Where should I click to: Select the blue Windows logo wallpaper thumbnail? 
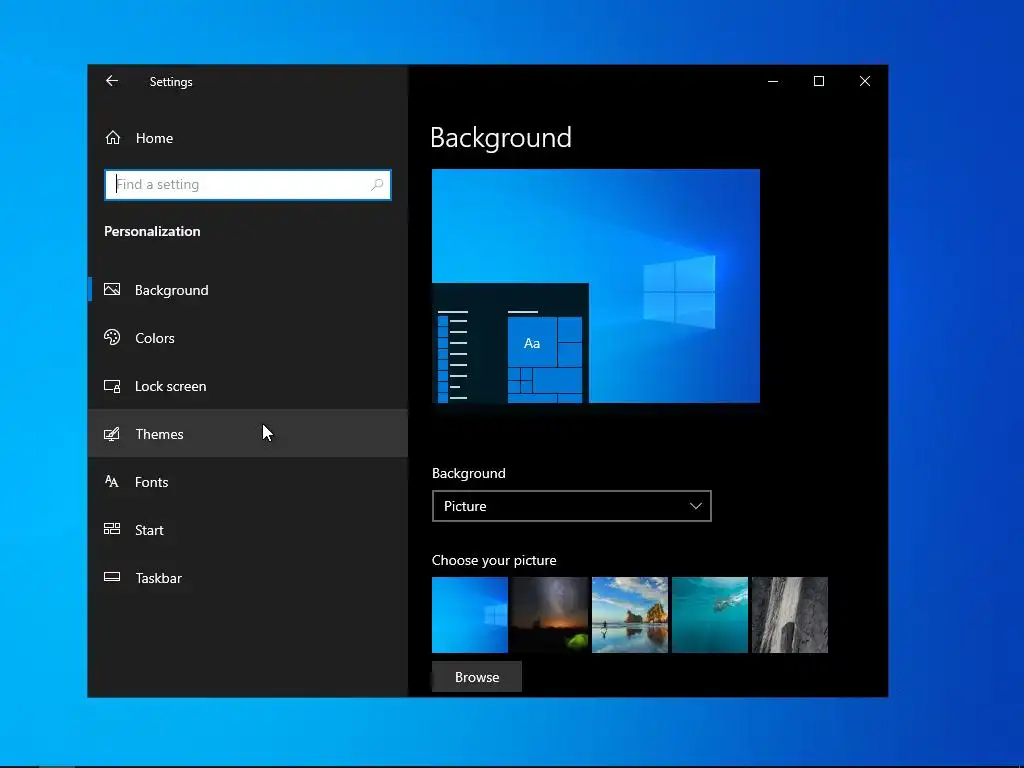(470, 615)
